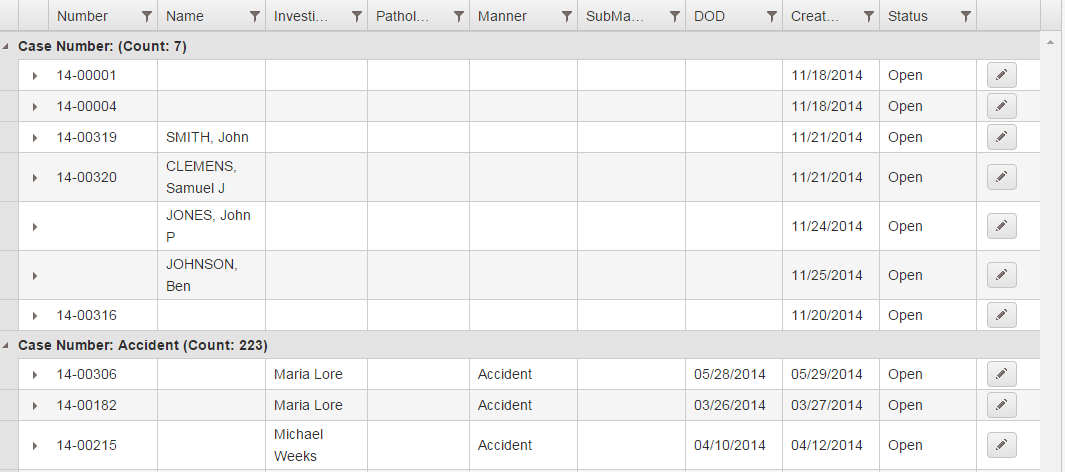The width and height of the screenshot is (1065, 472).
Task: Collapse the Accident (Count: 223) group
Action: pos(8,345)
